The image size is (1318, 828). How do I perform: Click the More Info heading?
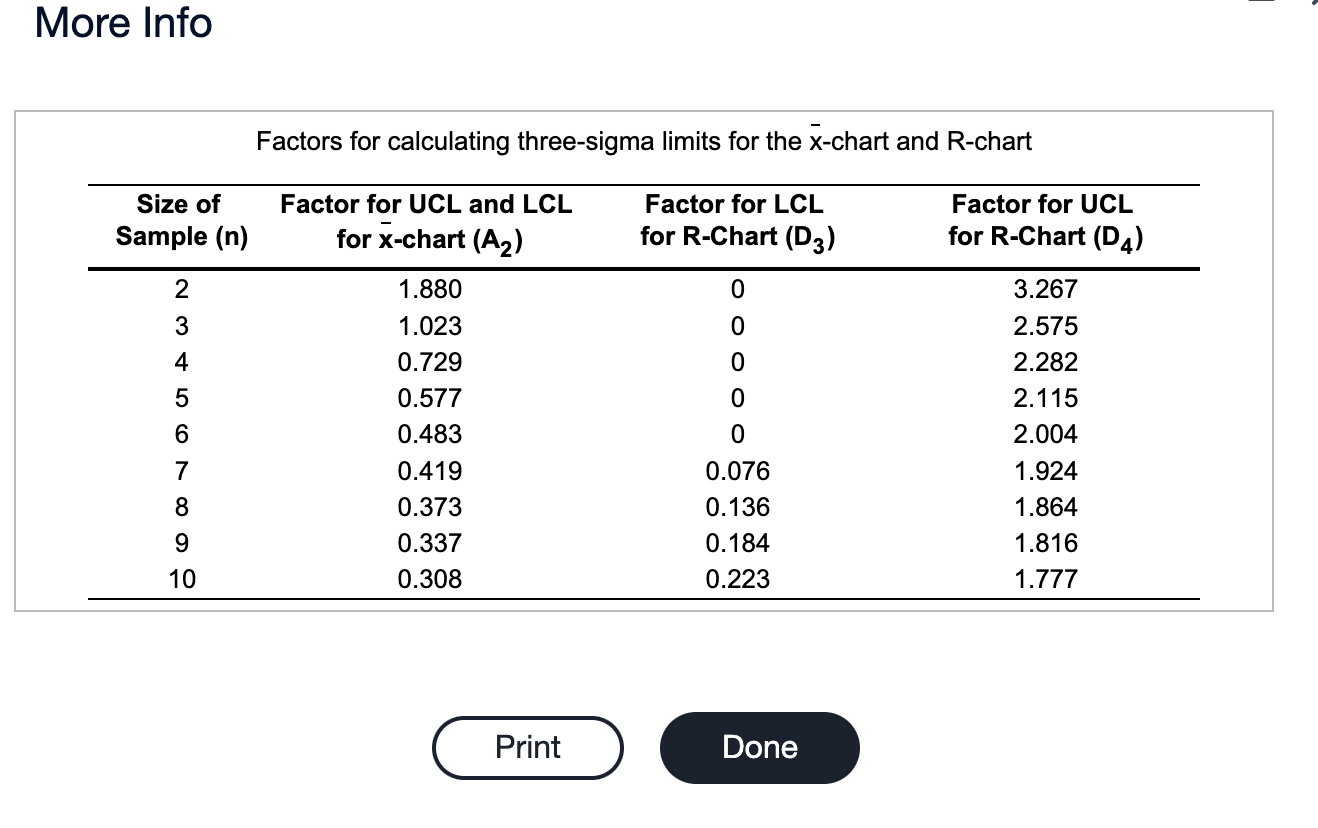click(x=121, y=22)
